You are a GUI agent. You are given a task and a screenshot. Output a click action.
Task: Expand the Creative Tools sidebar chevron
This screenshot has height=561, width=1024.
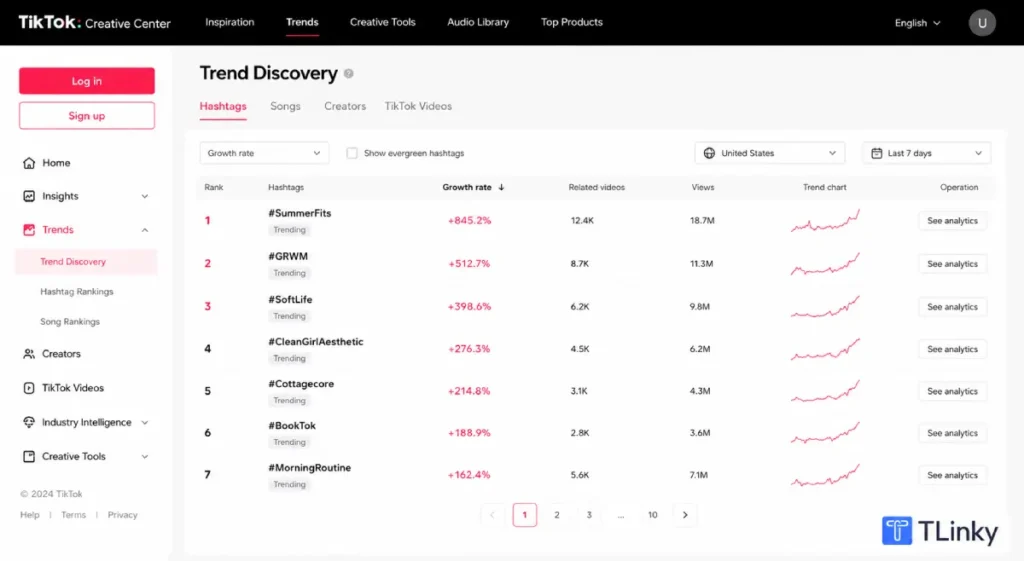[x=145, y=457]
